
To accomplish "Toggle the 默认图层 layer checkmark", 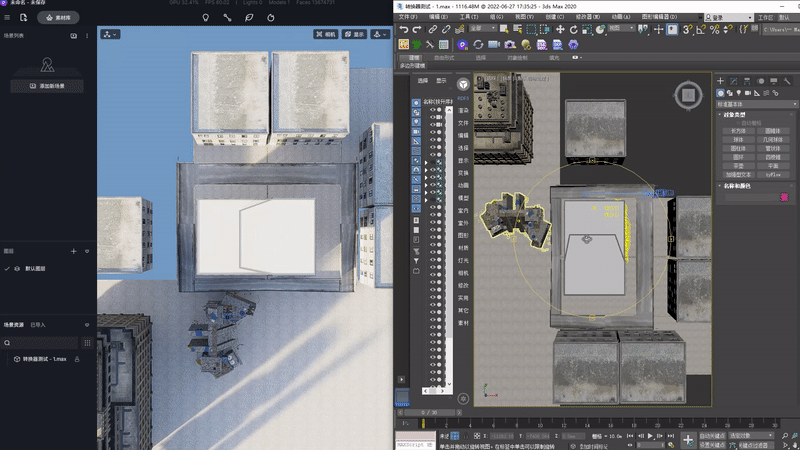I will [7, 269].
